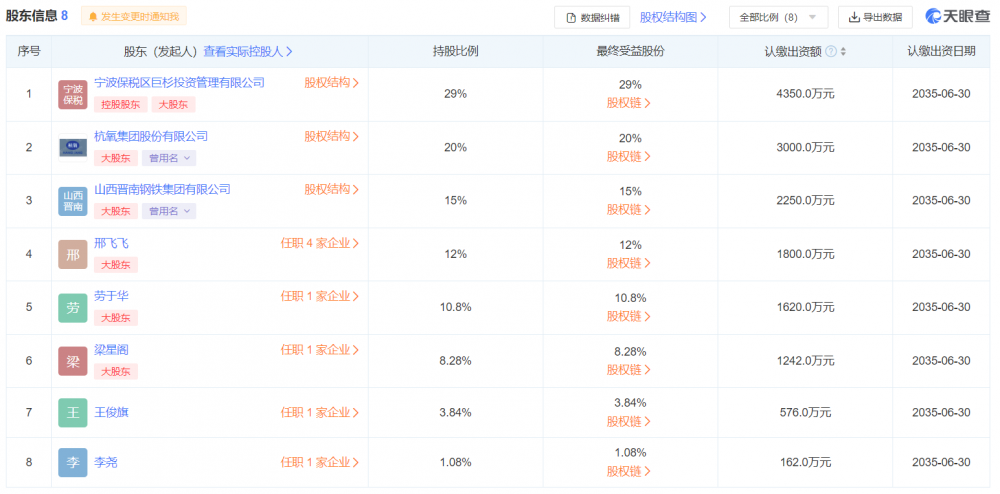This screenshot has height=494, width=1000.
Task: Select the 162.0万元 cell
Action: click(x=805, y=462)
